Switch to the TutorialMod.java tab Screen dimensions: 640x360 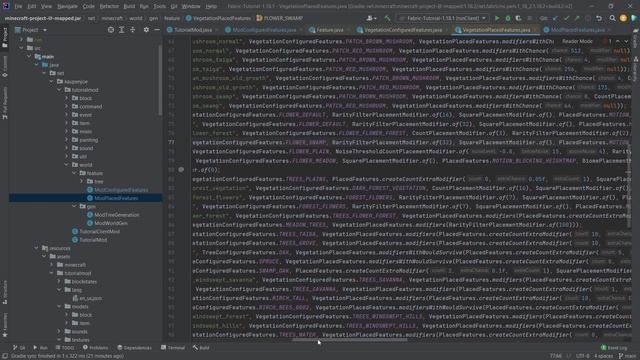coord(193,30)
